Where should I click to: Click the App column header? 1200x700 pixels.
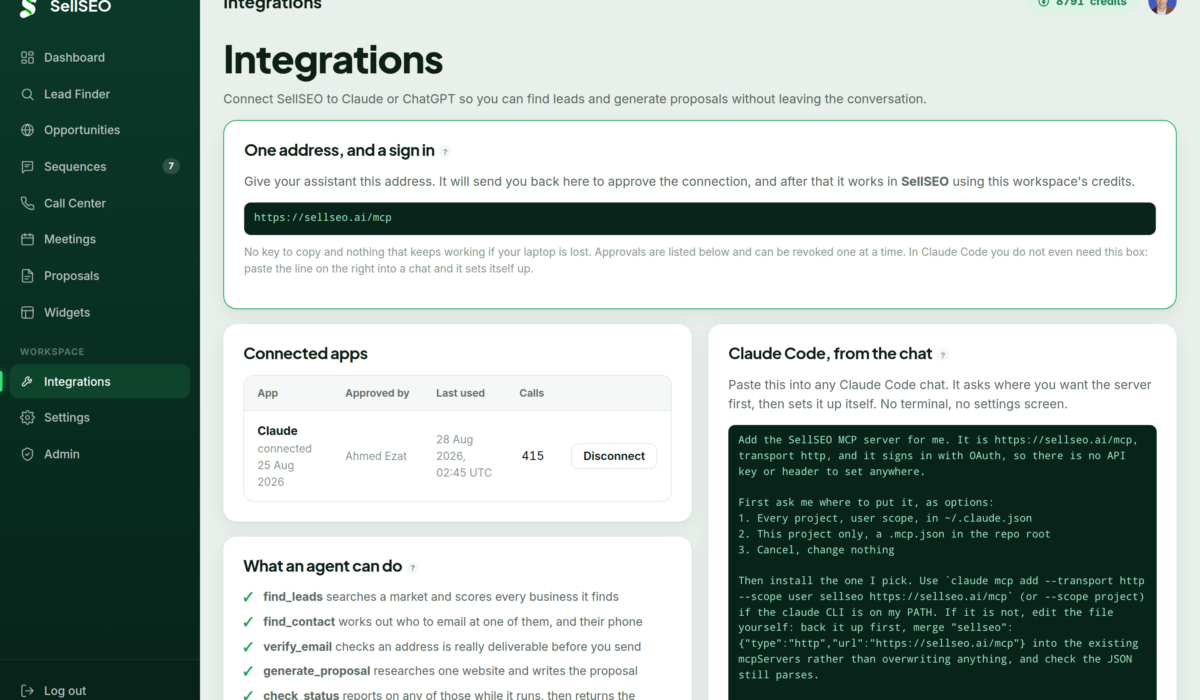(x=268, y=393)
